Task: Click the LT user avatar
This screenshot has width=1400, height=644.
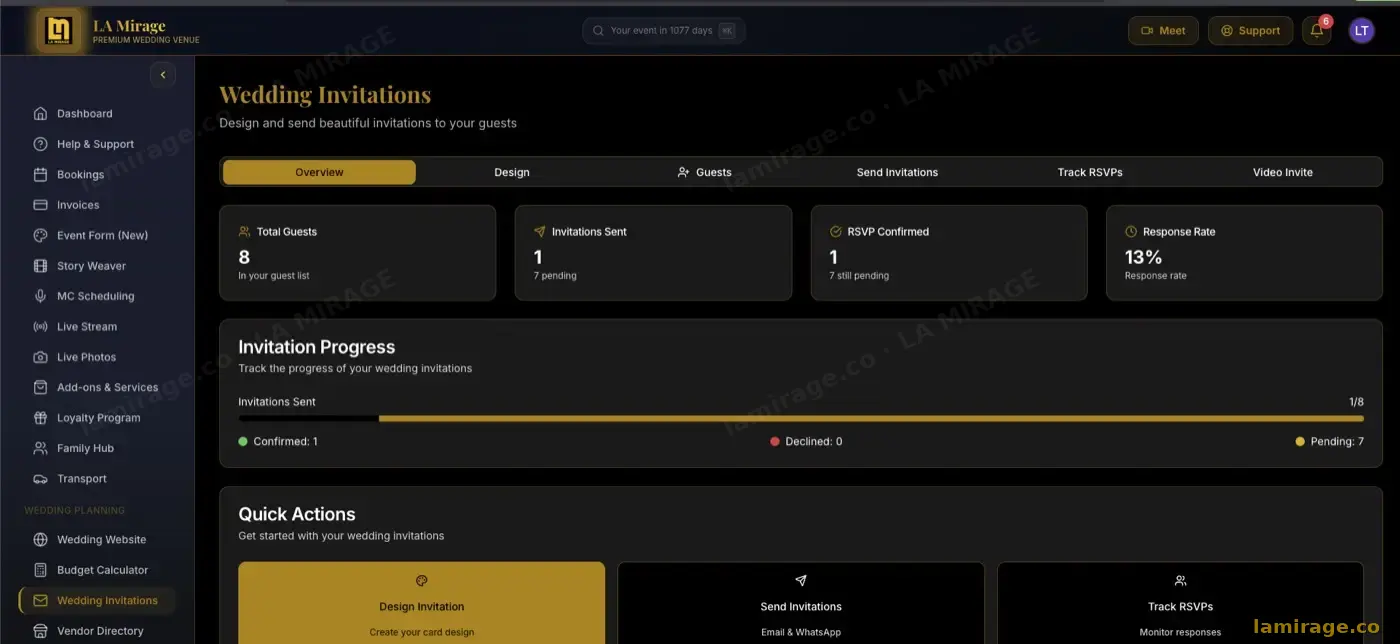Action: 1361,30
